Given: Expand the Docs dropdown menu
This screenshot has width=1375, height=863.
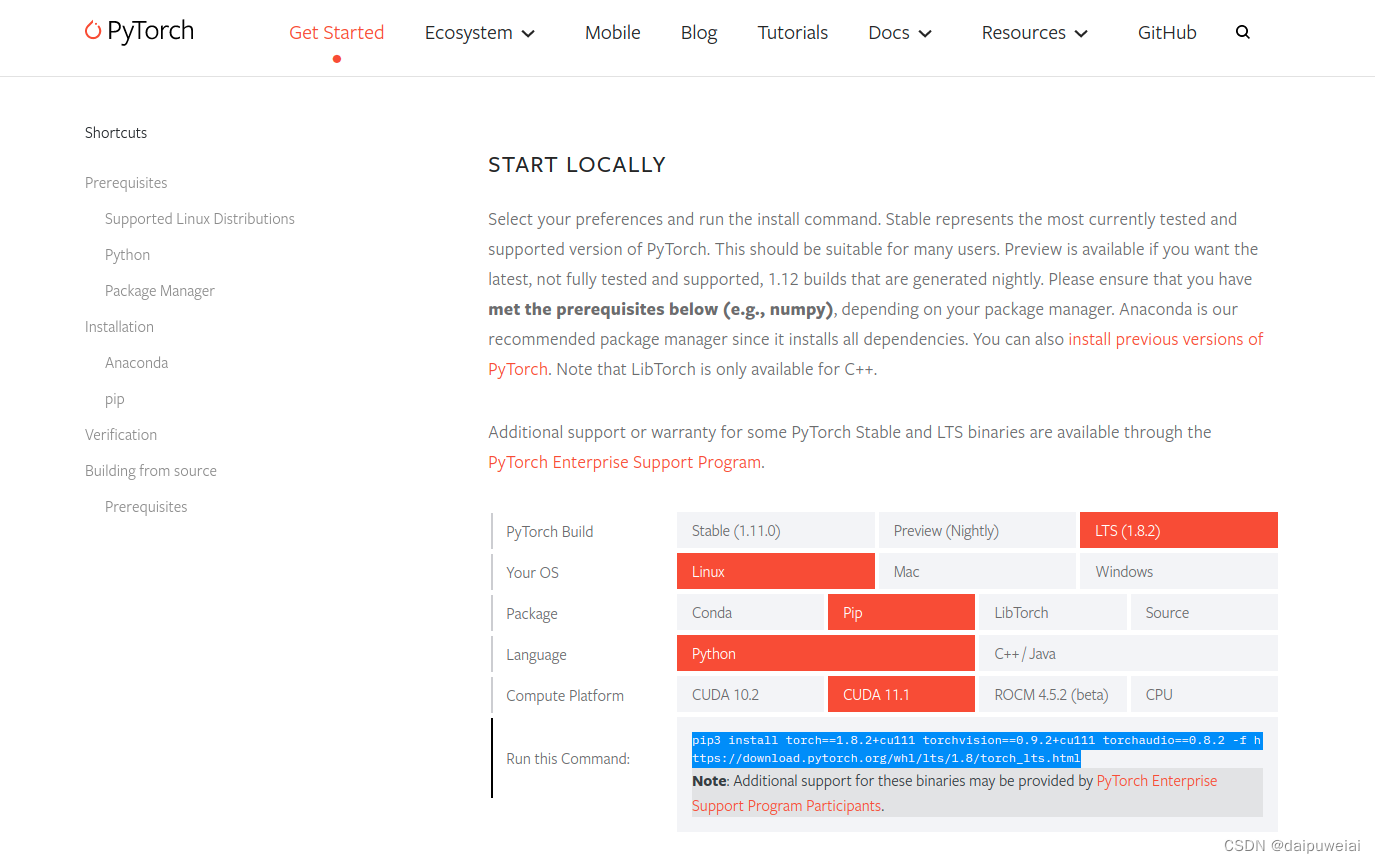Looking at the screenshot, I should tap(900, 32).
